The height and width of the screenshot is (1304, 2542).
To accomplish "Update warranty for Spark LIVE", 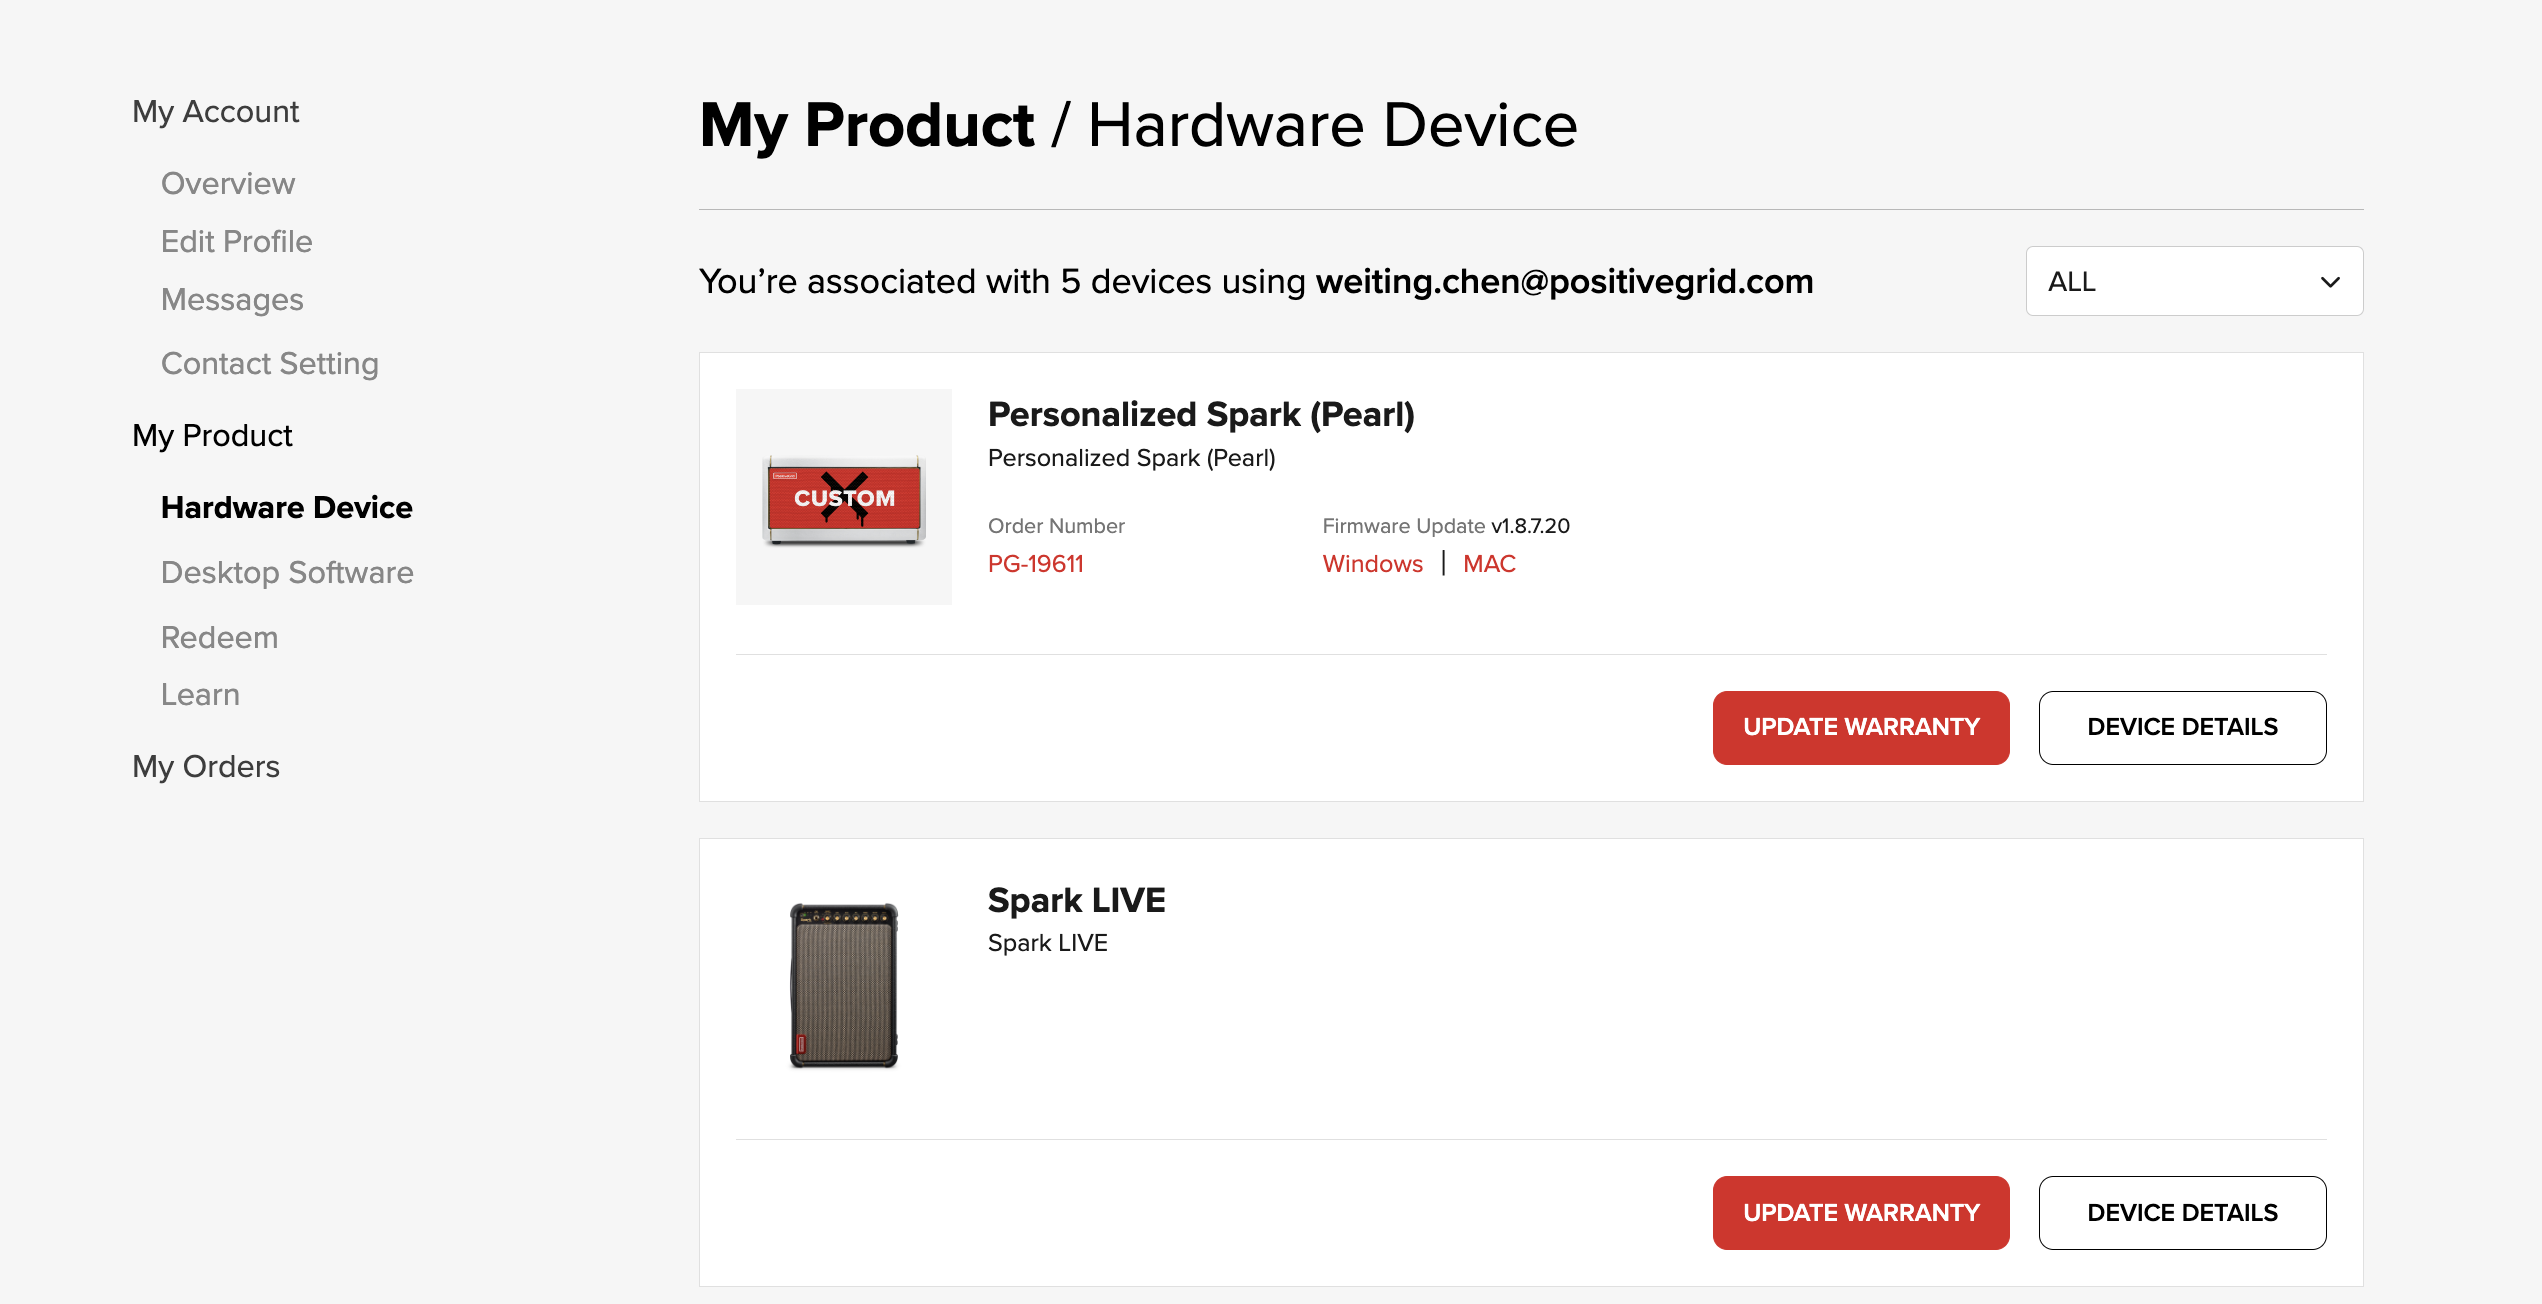I will click(x=1861, y=1212).
